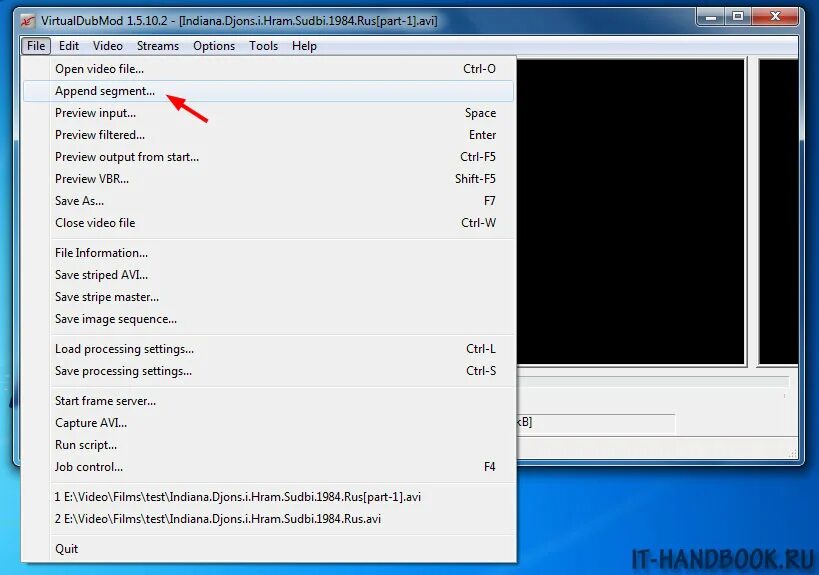Open the File menu
Image resolution: width=819 pixels, height=575 pixels.
click(36, 46)
